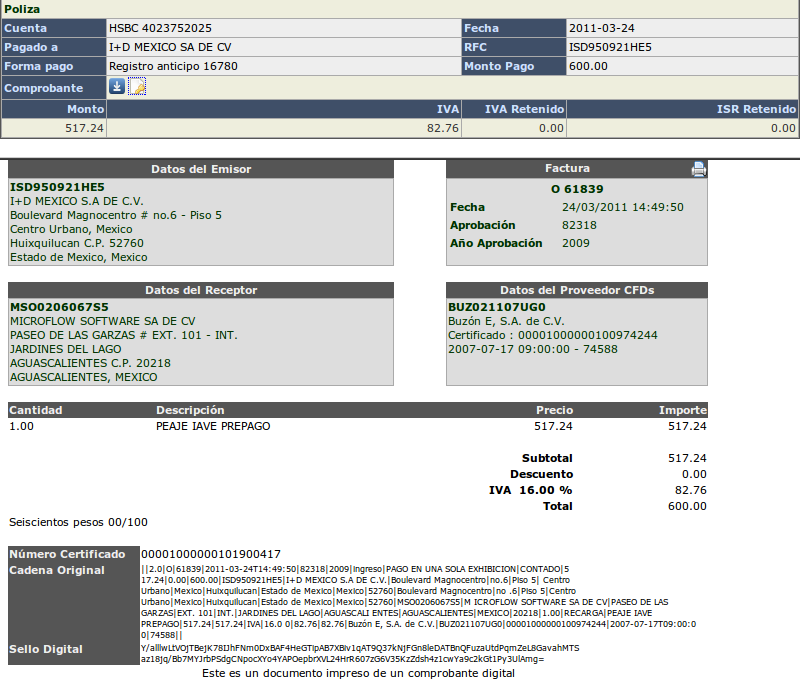Select the 517.24 value under Monto

point(84,128)
